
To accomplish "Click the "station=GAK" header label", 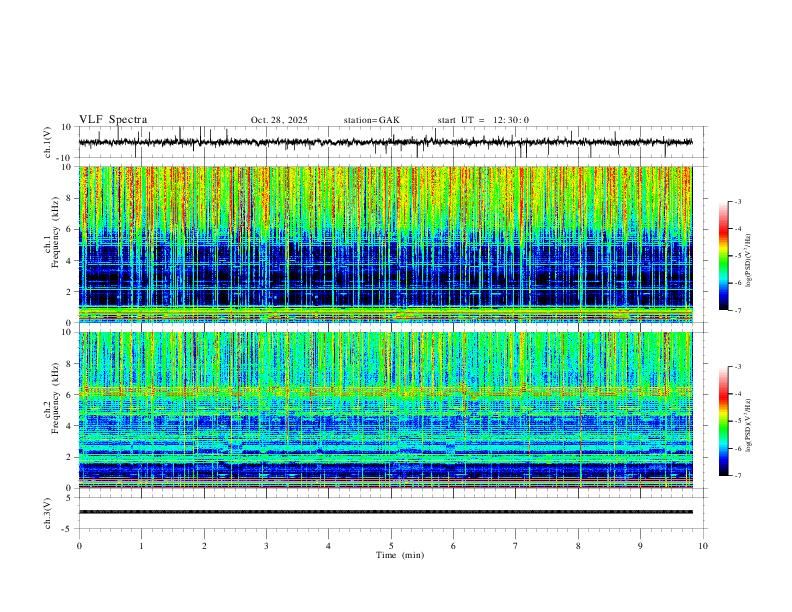I will coord(371,120).
